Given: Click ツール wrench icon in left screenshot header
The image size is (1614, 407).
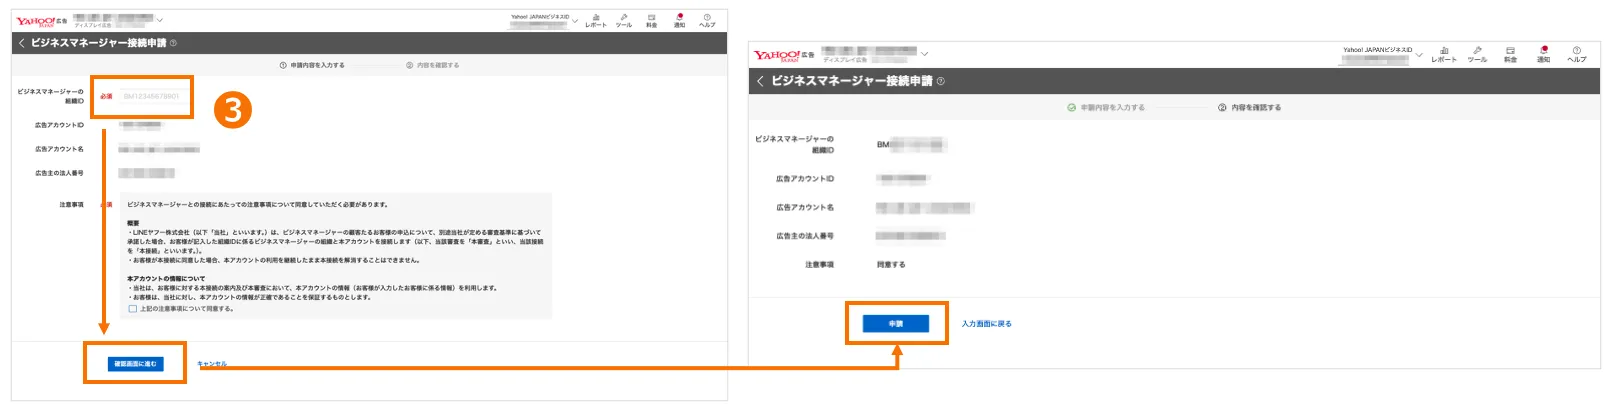Looking at the screenshot, I should click(x=624, y=20).
